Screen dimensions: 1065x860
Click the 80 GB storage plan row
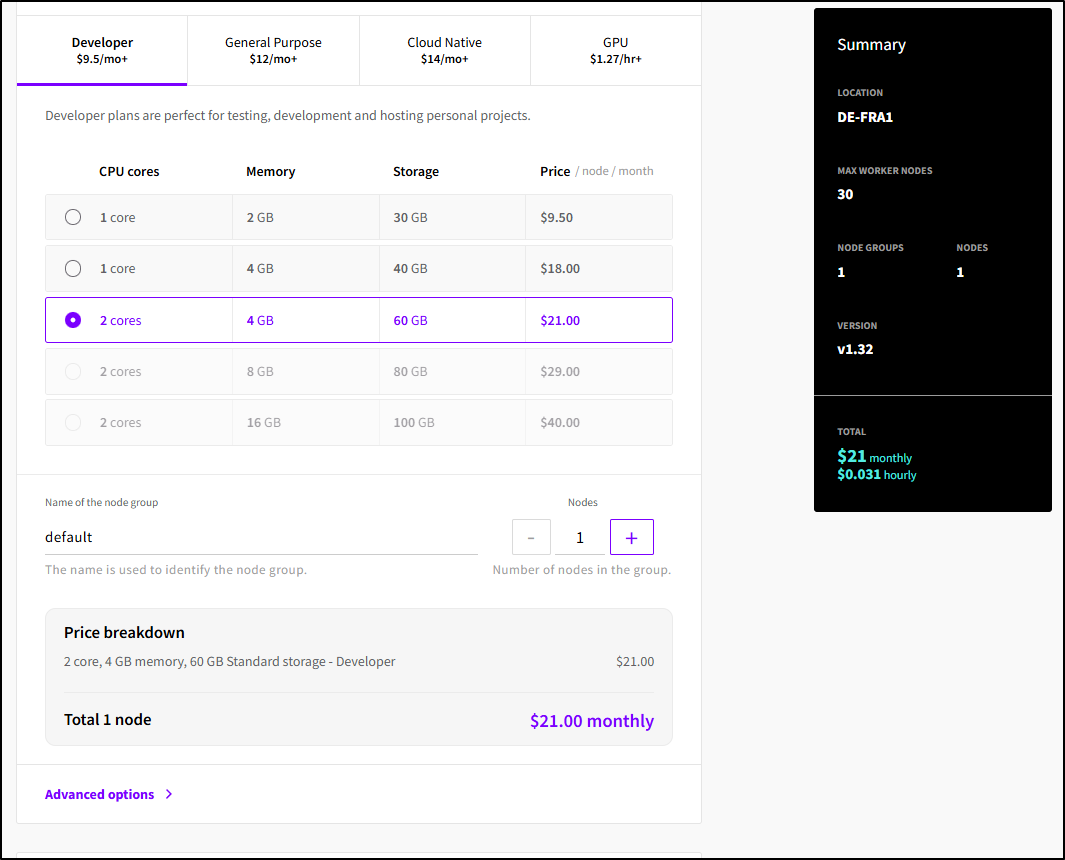[410, 371]
